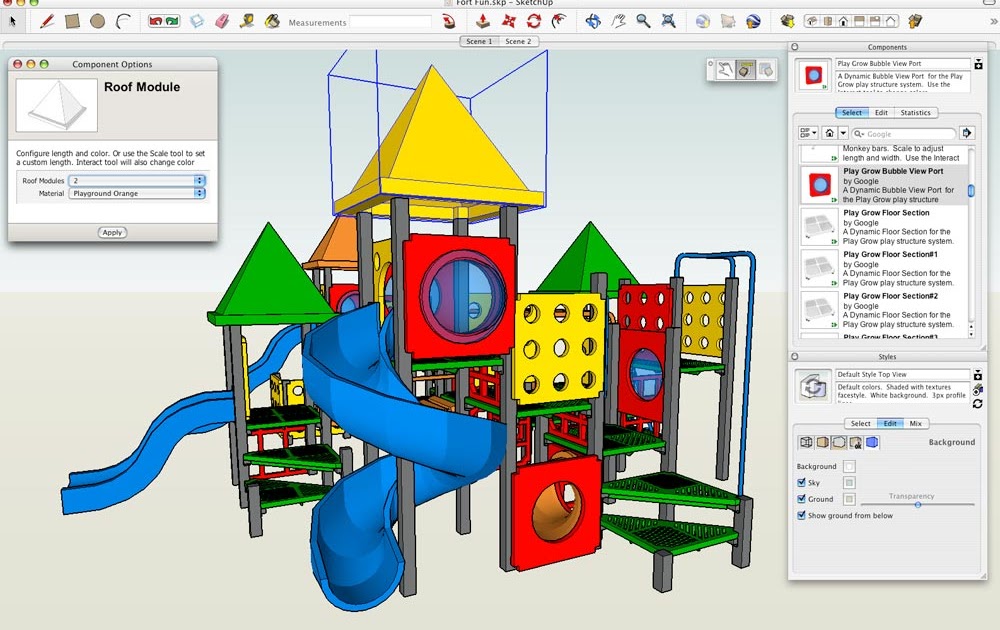The height and width of the screenshot is (630, 1000).
Task: Open Components view options dropdown
Action: [808, 133]
